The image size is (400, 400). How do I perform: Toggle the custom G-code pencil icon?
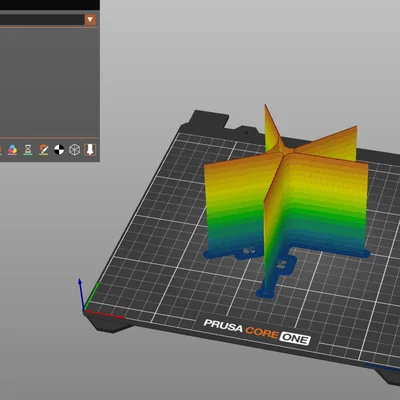pos(44,150)
